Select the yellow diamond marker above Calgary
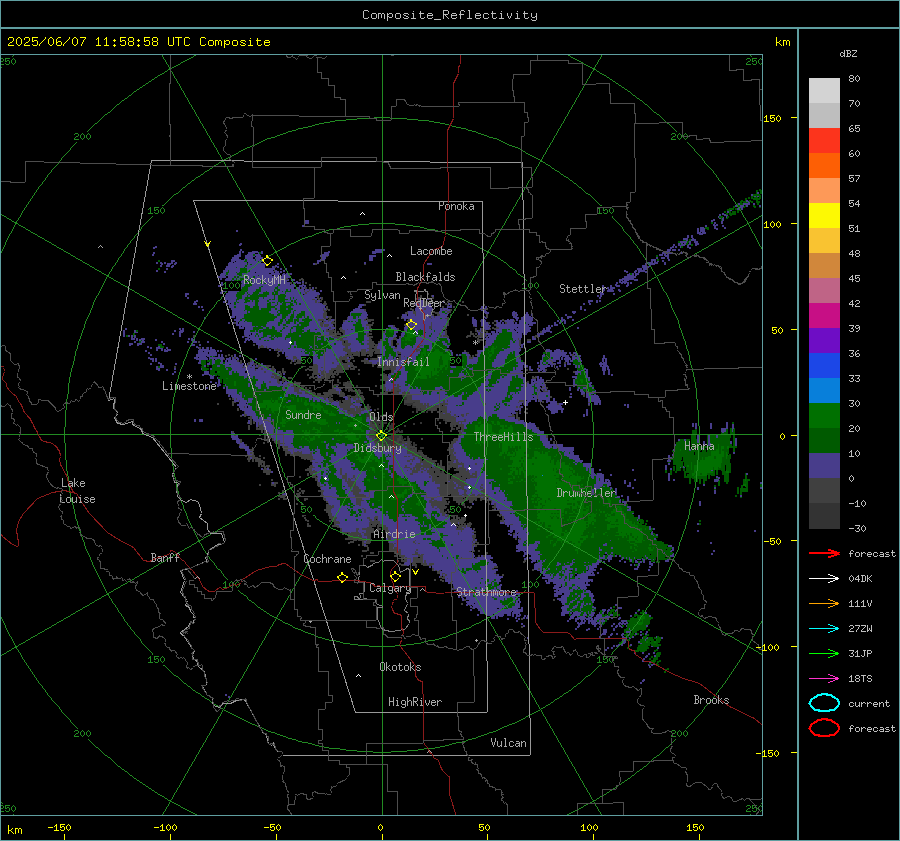The width and height of the screenshot is (900, 841). click(x=395, y=576)
